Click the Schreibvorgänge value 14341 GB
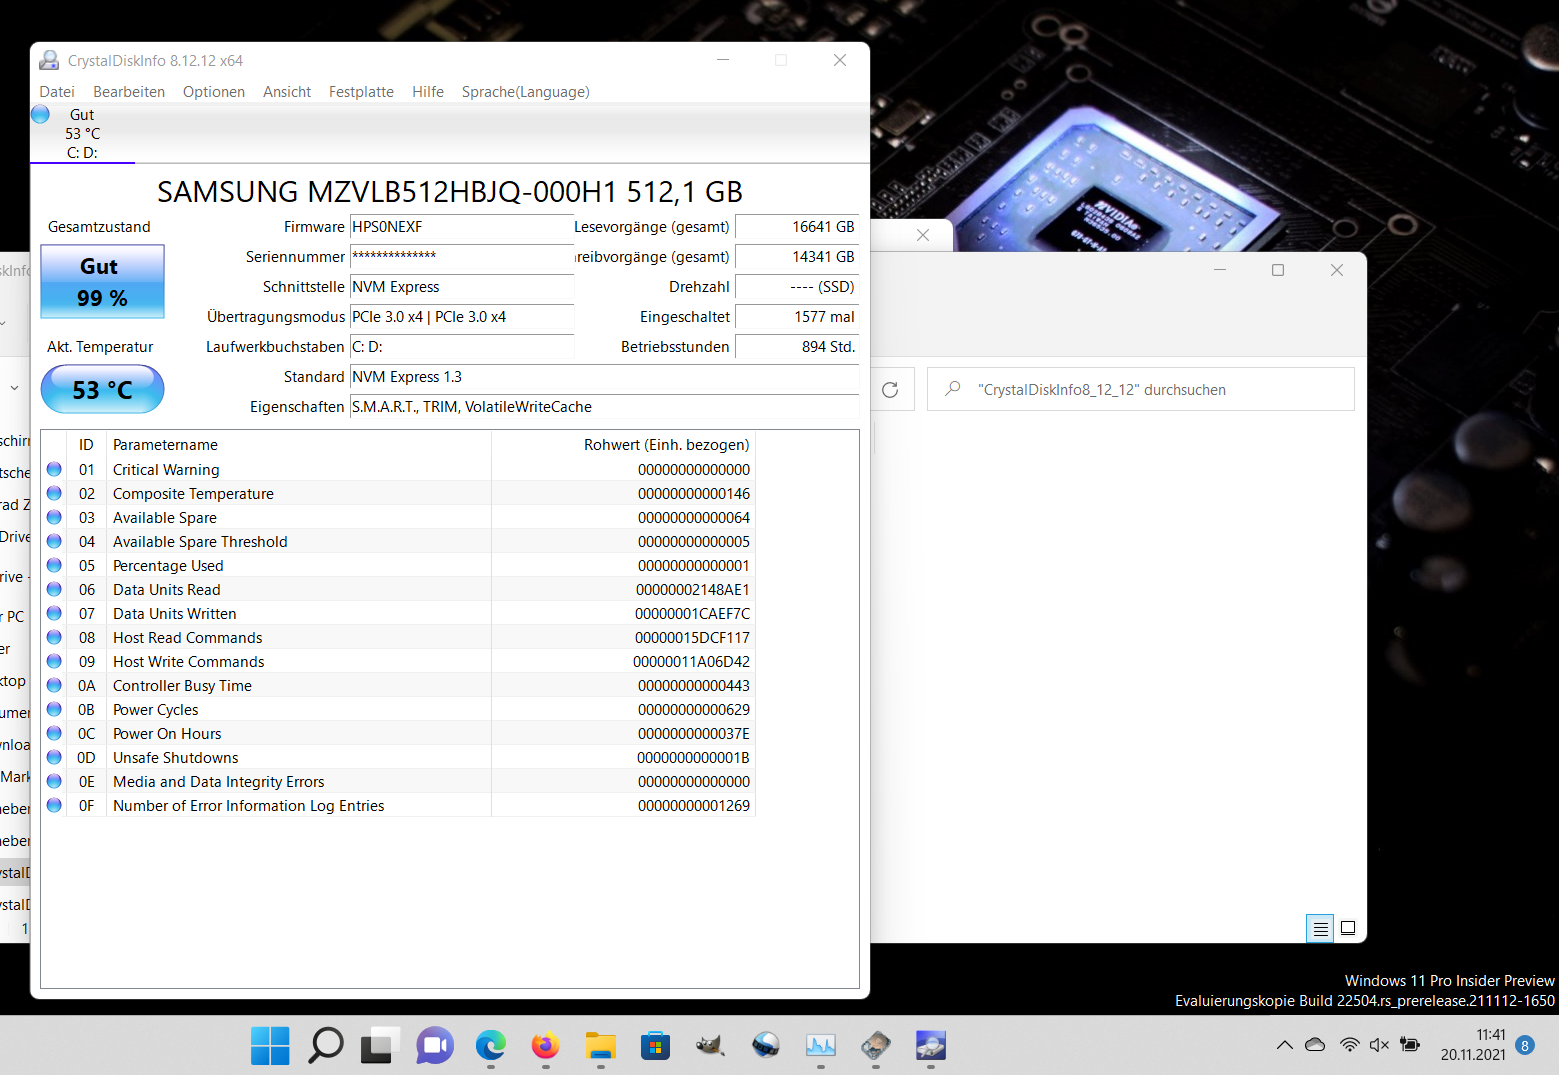 797,257
